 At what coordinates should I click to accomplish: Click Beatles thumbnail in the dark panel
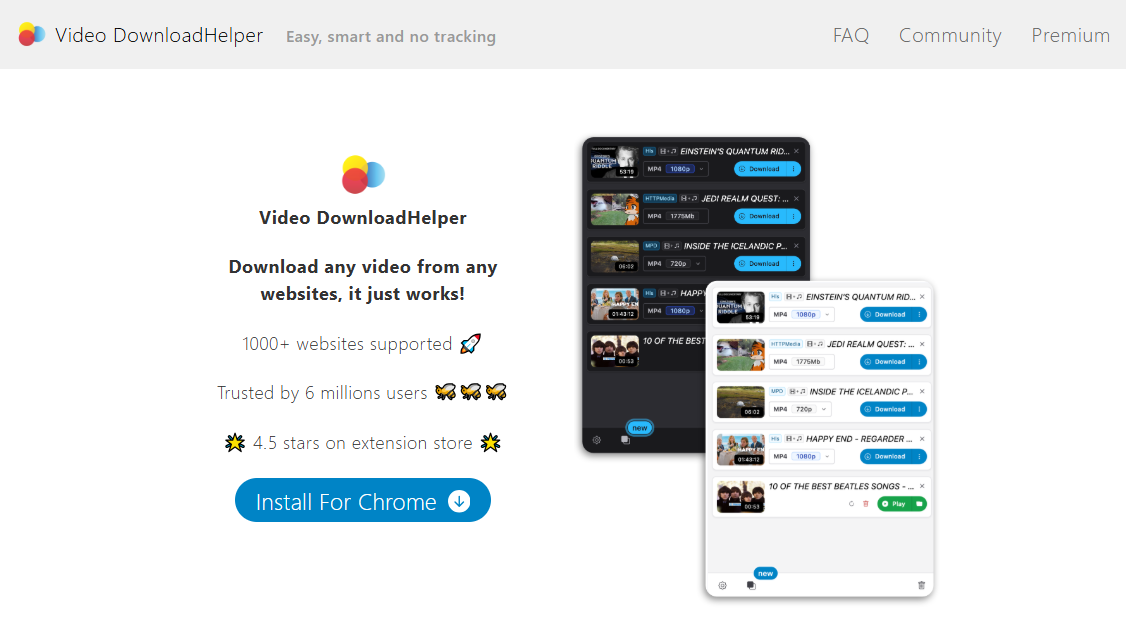(x=614, y=351)
